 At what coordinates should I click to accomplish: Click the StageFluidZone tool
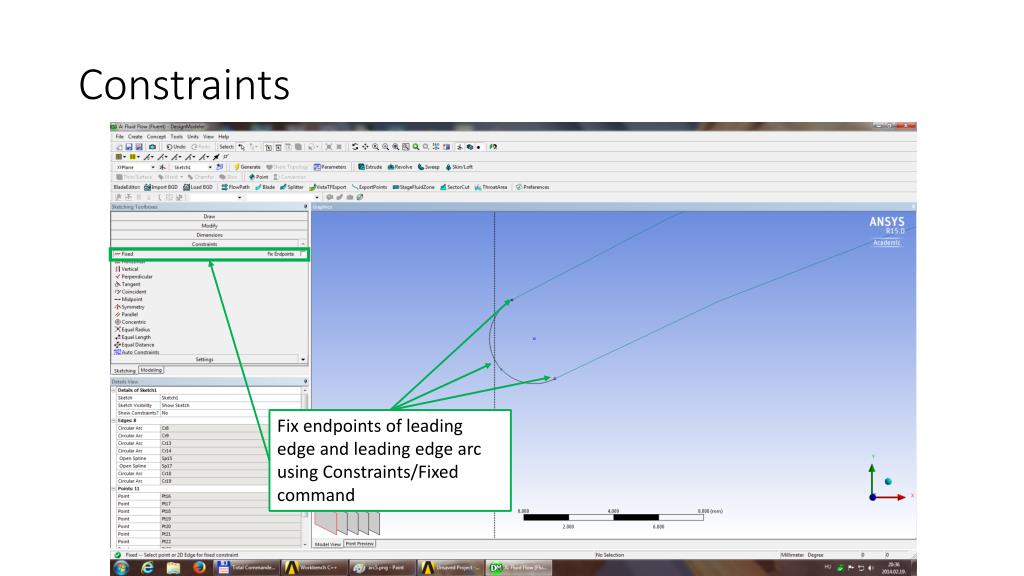pos(413,187)
